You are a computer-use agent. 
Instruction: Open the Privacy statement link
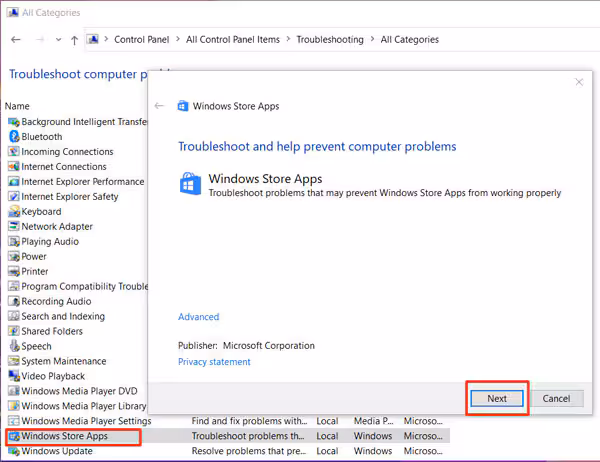pyautogui.click(x=214, y=362)
